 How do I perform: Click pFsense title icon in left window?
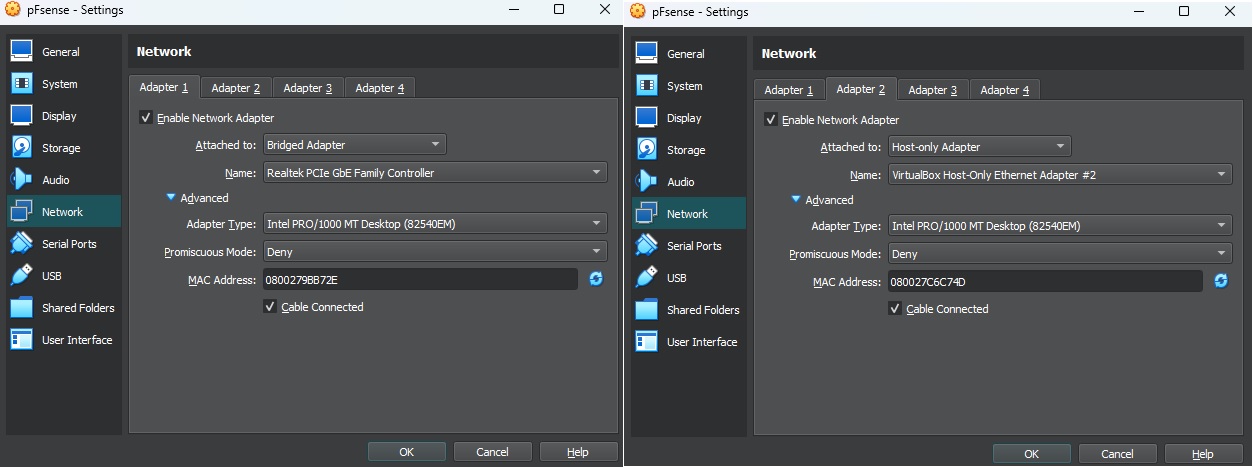13,9
